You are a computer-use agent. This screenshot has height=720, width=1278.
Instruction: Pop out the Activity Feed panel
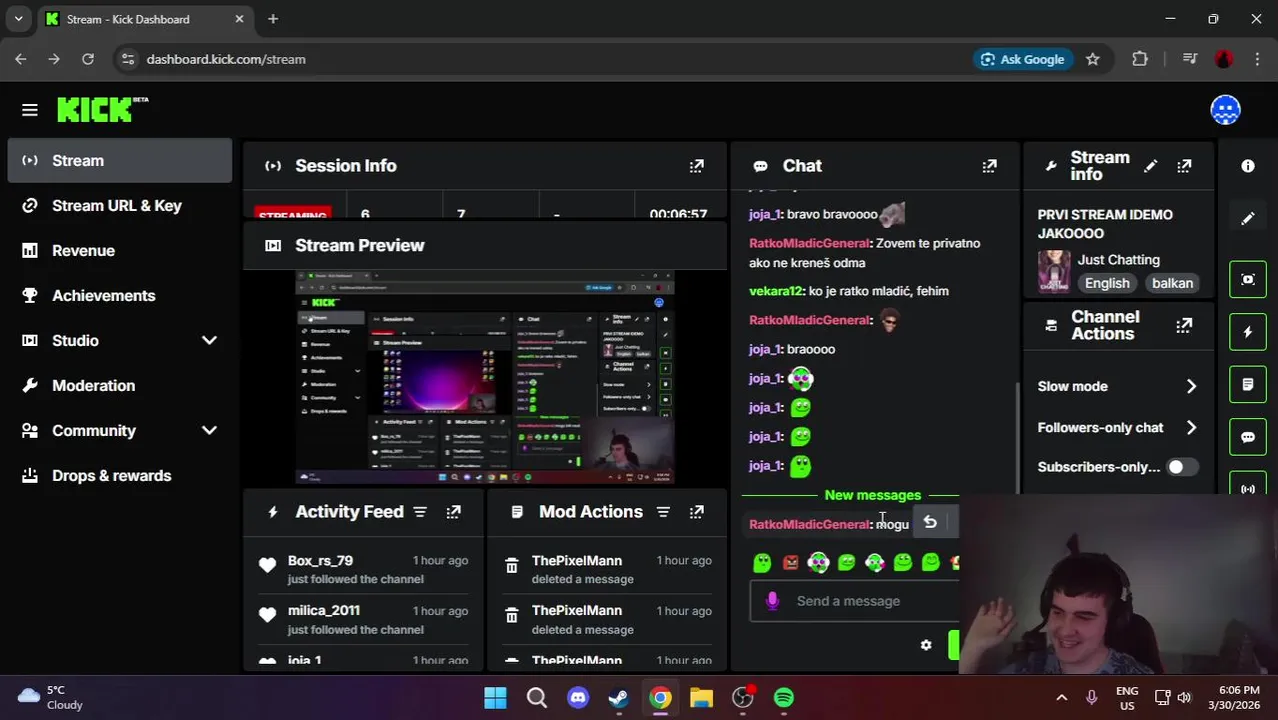(x=453, y=512)
